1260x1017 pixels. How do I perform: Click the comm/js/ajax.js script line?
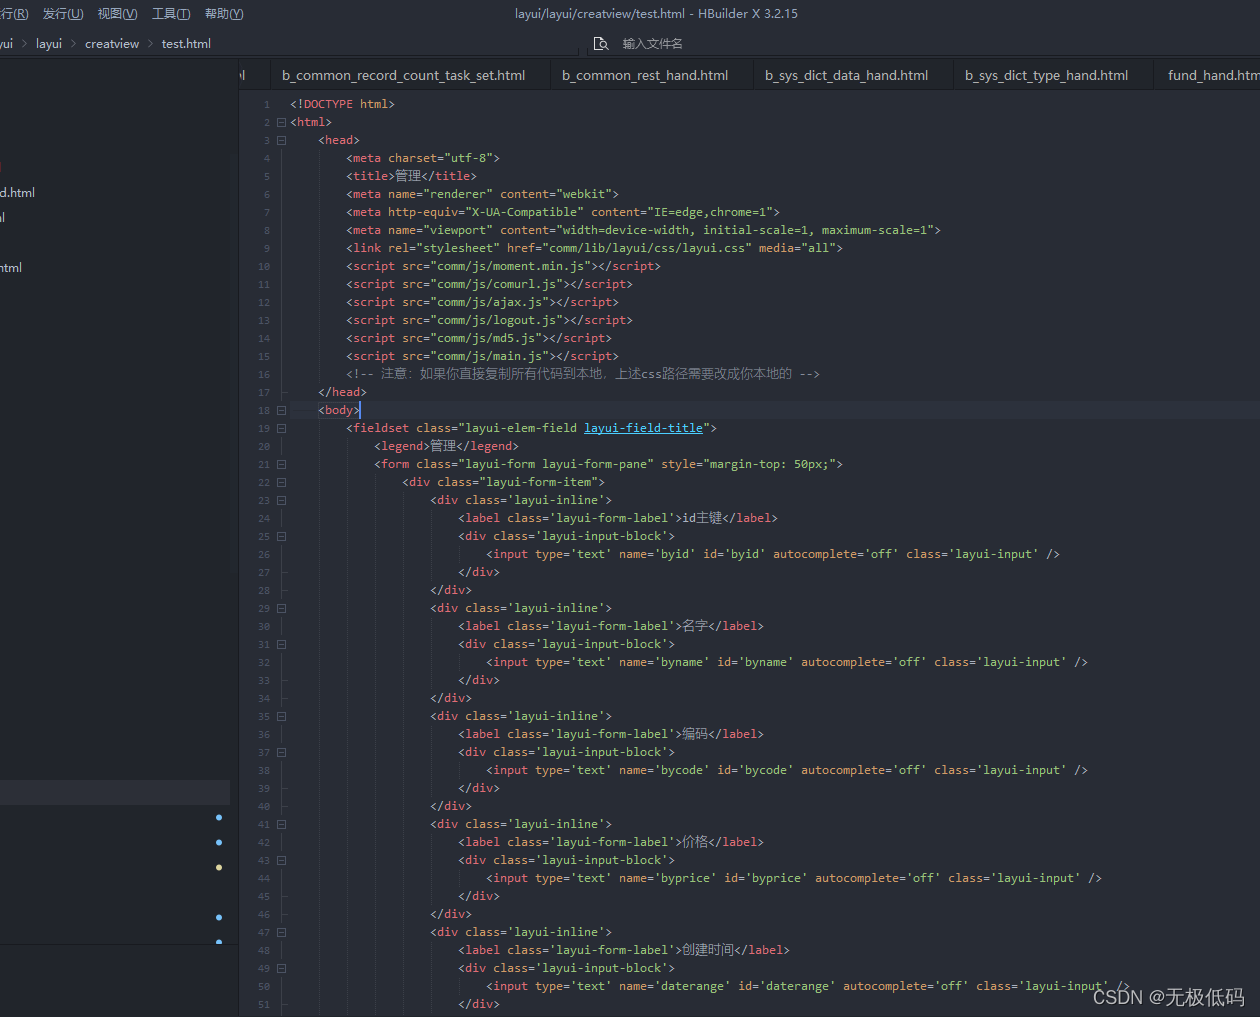pos(482,302)
